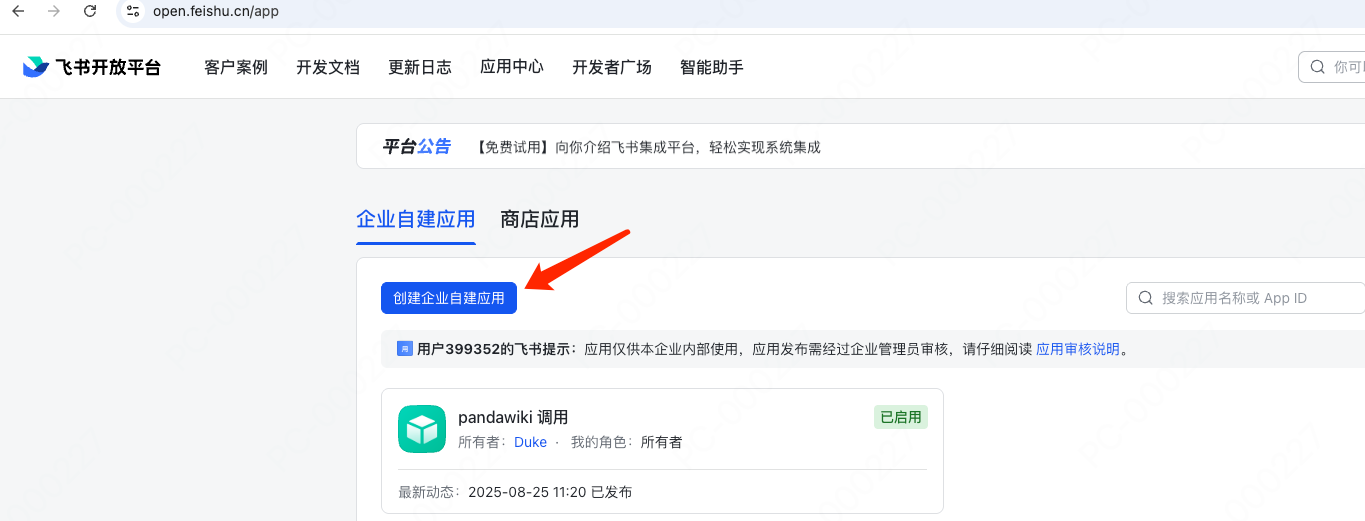The image size is (1365, 521).
Task: Switch to the 商店应用 tab
Action: pos(540,219)
